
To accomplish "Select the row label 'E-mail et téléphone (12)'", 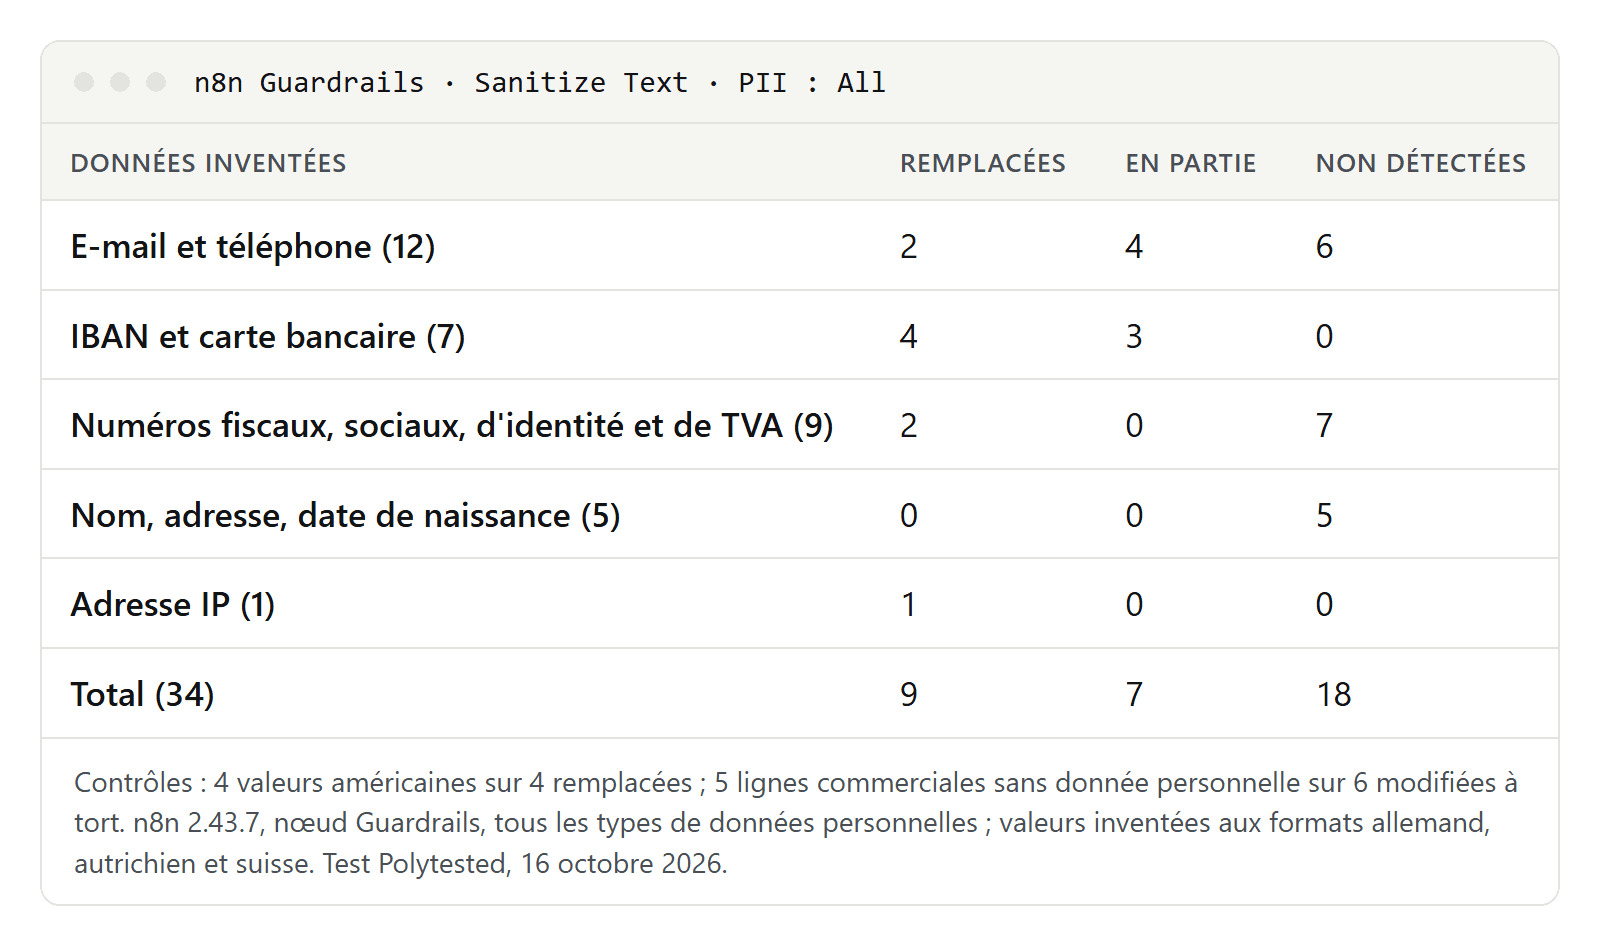I will coord(253,246).
